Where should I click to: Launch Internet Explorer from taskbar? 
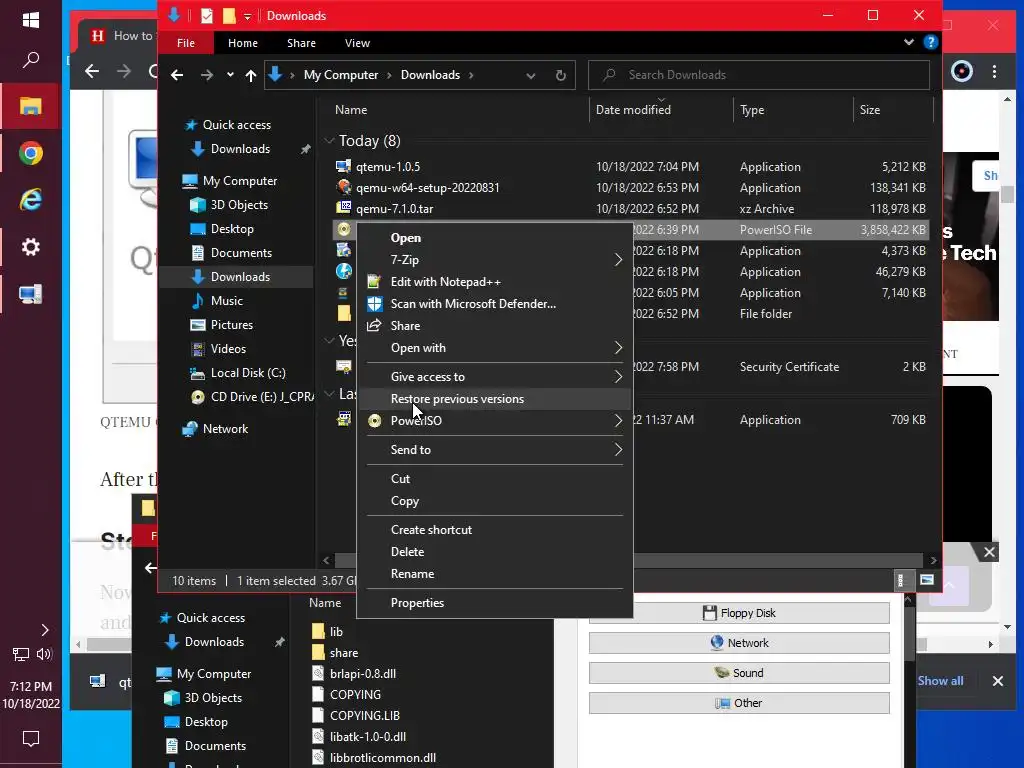(x=31, y=200)
